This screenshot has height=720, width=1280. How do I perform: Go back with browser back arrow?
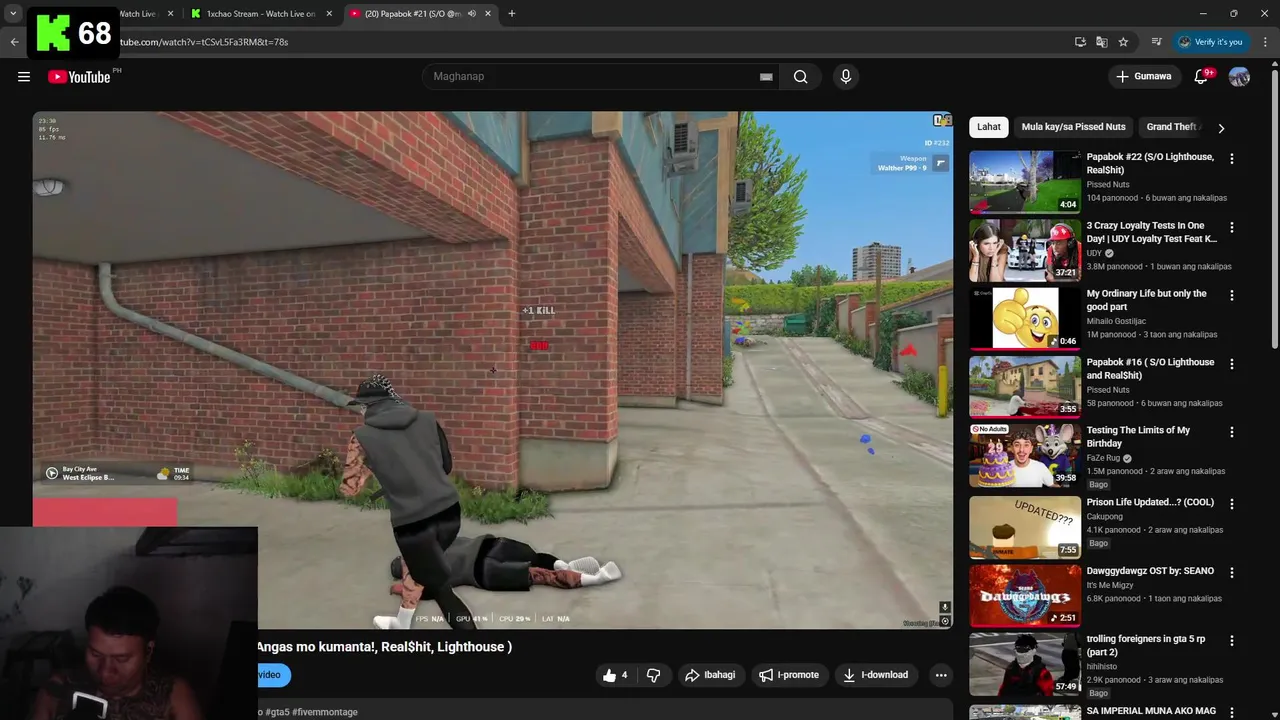coord(14,42)
